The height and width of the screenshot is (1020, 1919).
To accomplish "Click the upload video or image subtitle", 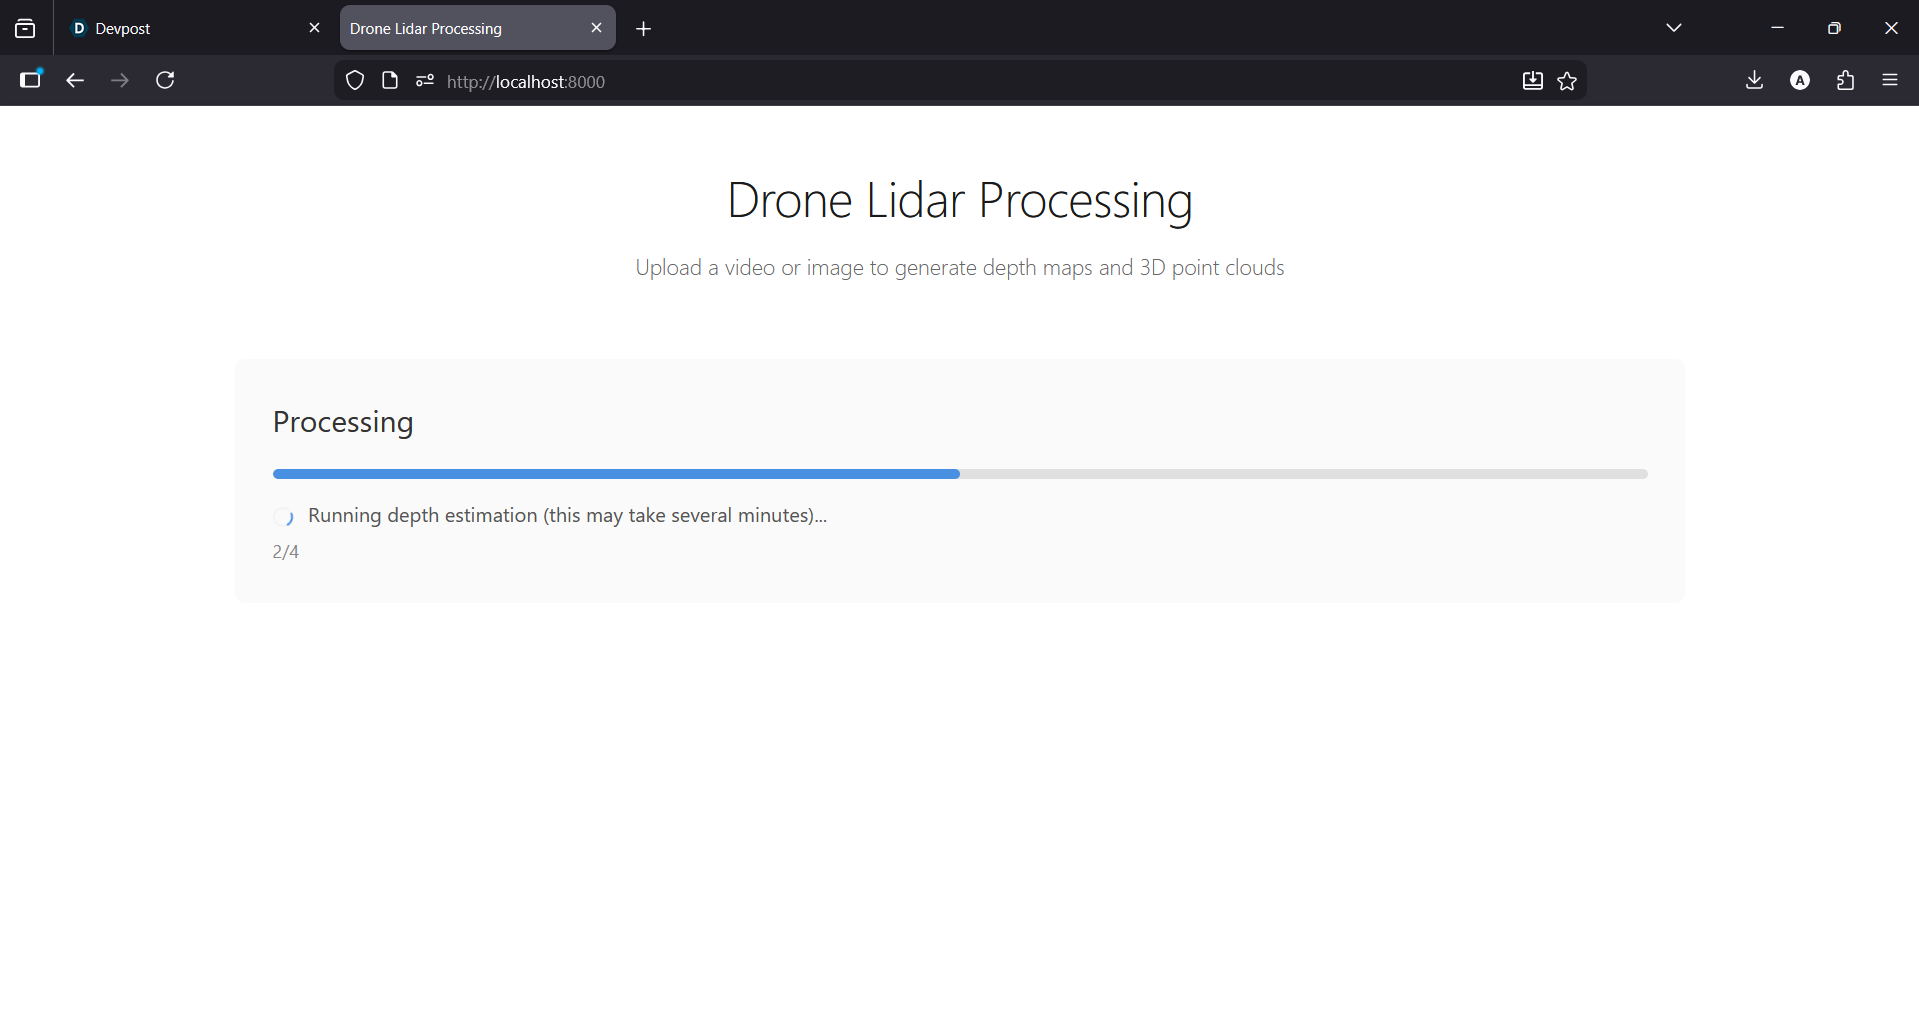I will click(x=960, y=268).
